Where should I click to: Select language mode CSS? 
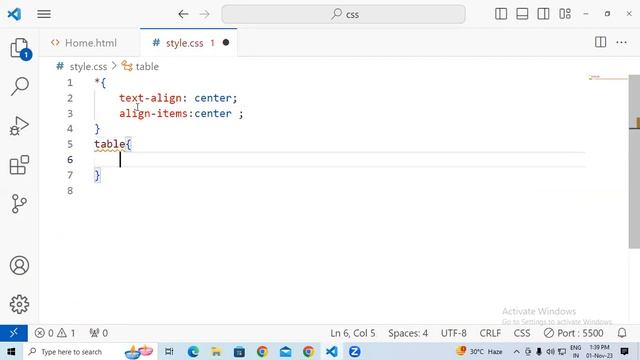tap(522, 333)
